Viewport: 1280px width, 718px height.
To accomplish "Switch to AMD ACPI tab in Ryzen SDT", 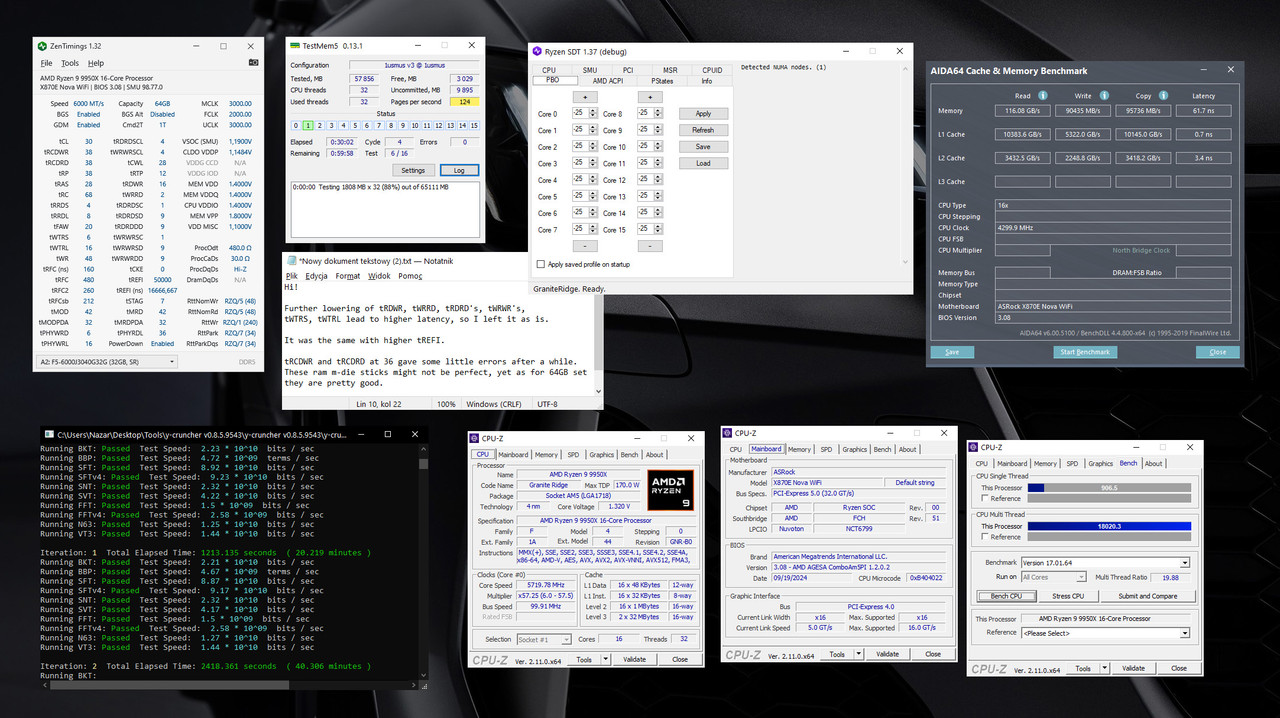I will pyautogui.click(x=608, y=81).
